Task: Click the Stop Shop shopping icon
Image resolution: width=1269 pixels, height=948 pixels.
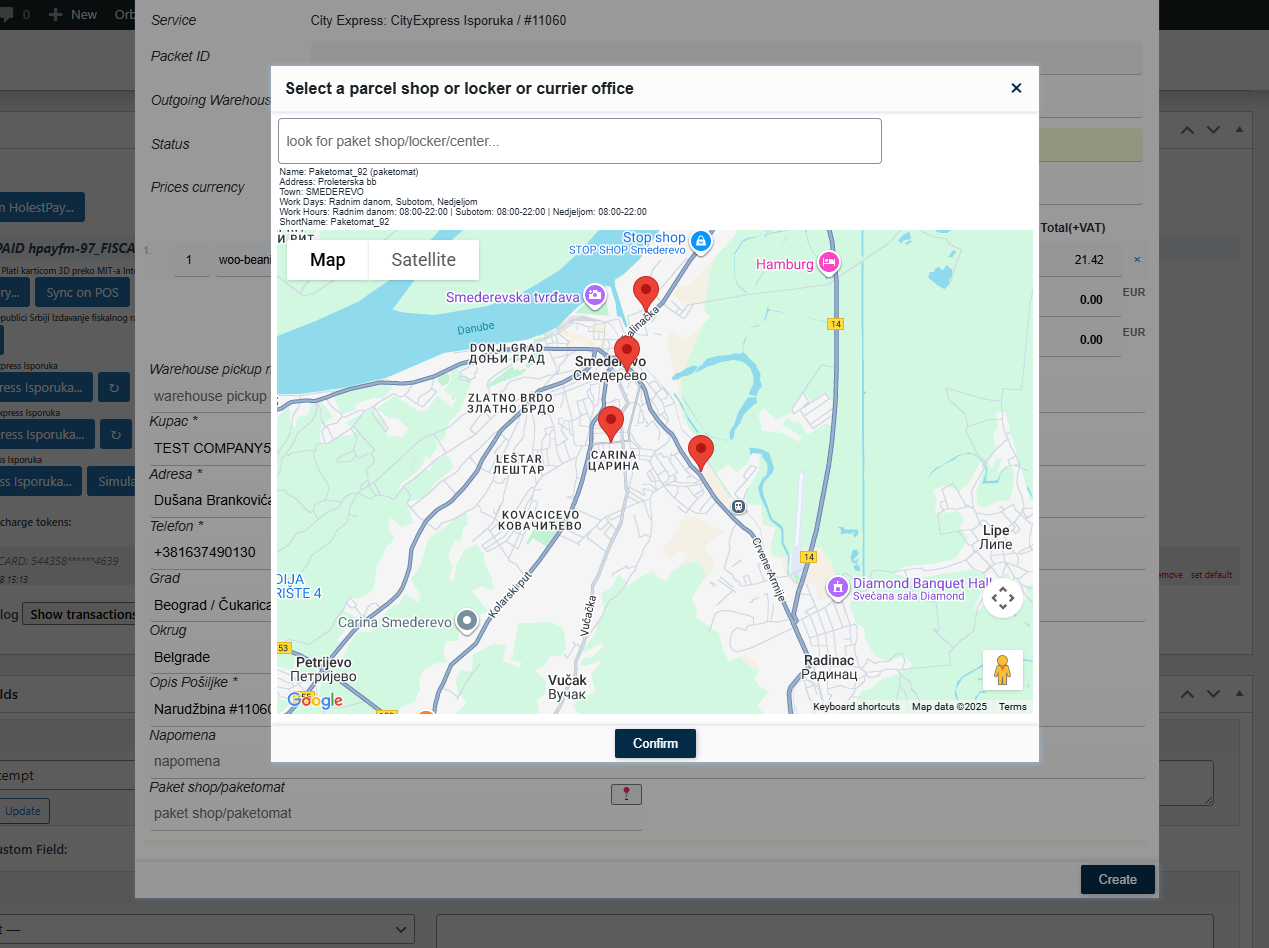Action: coord(702,241)
